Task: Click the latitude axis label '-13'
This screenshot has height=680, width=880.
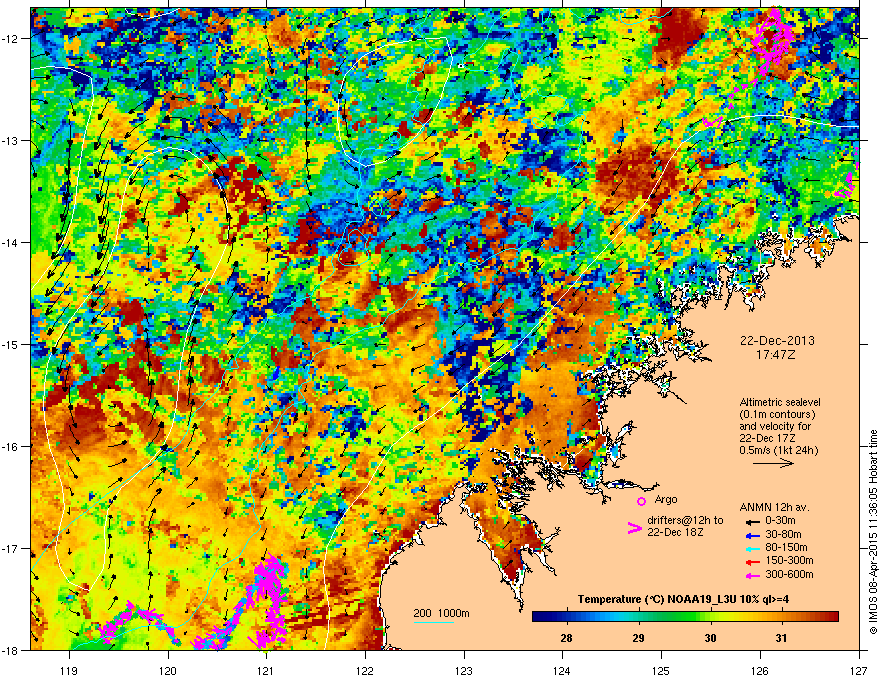Action: pos(10,141)
